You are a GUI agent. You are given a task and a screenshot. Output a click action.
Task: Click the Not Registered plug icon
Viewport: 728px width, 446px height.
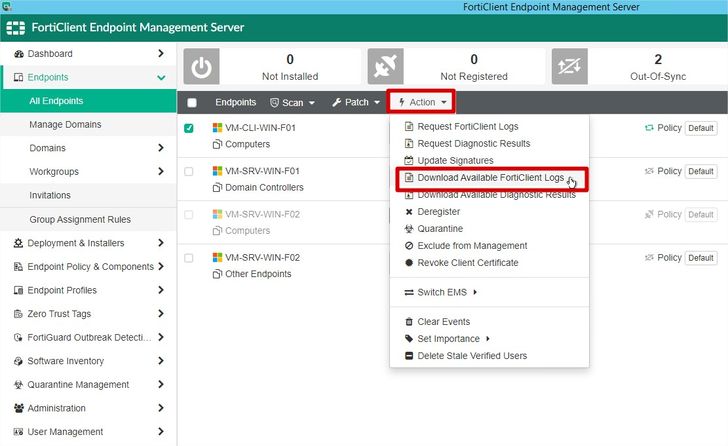[385, 67]
